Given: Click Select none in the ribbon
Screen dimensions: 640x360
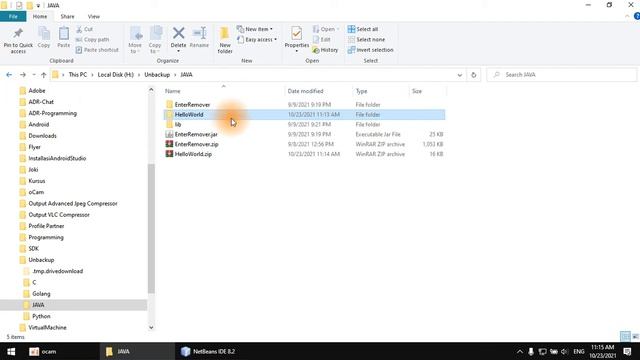Looking at the screenshot, I should pos(366,40).
